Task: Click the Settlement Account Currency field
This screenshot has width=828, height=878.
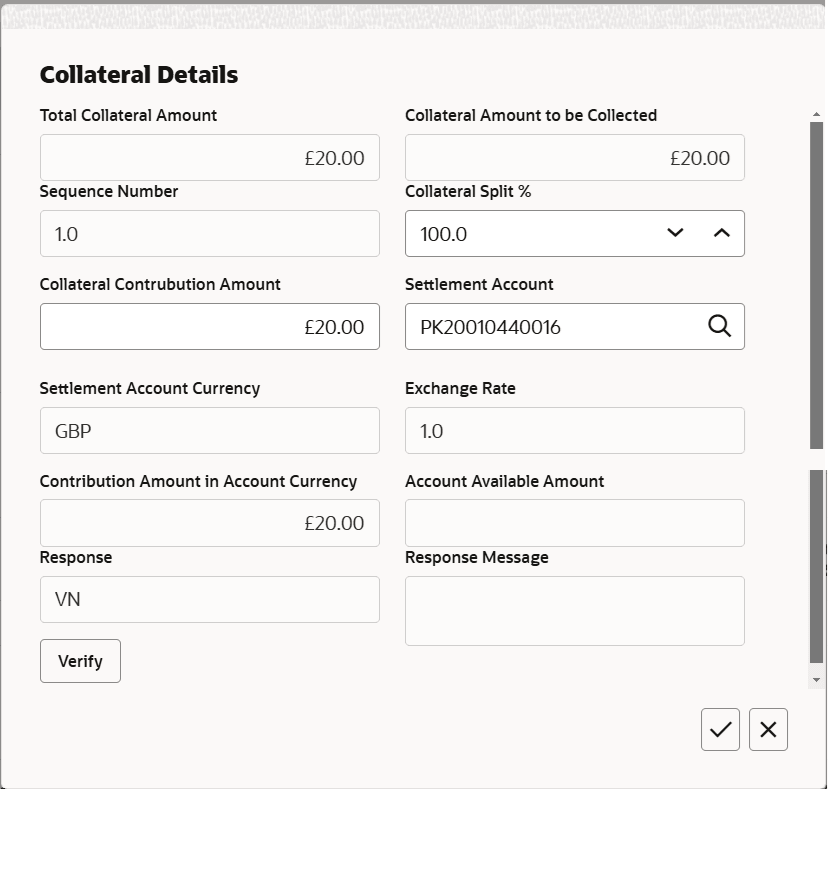Action: pos(209,431)
